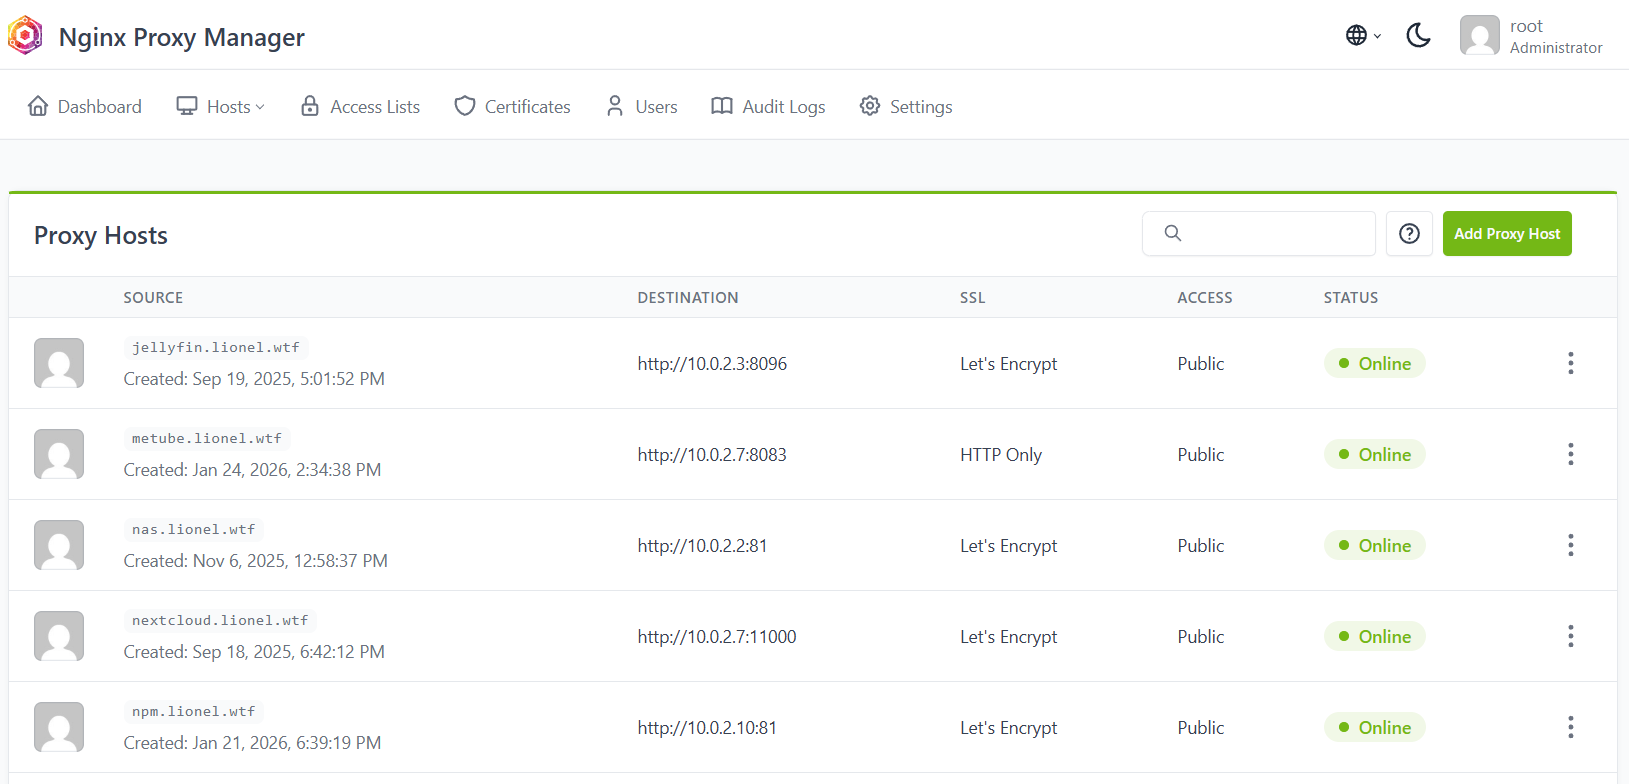Open Settings from the navigation bar

tap(906, 107)
